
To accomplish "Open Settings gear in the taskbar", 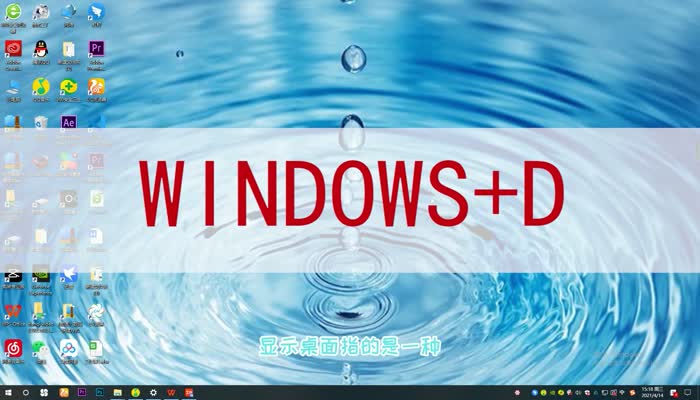I will 153,393.
